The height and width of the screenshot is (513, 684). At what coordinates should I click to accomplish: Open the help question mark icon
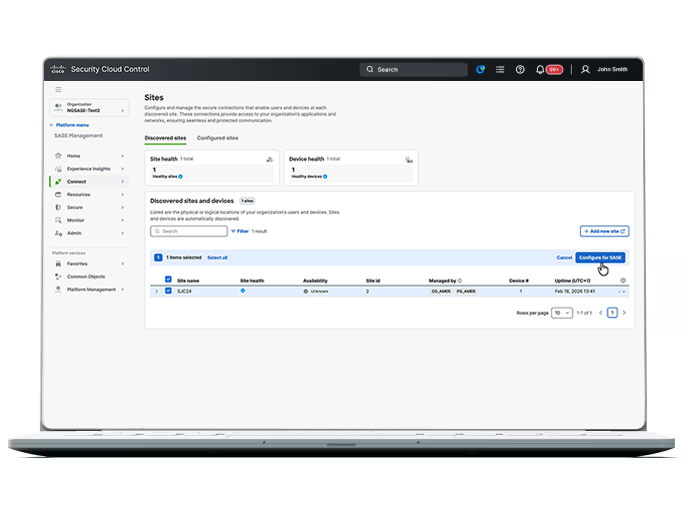520,69
